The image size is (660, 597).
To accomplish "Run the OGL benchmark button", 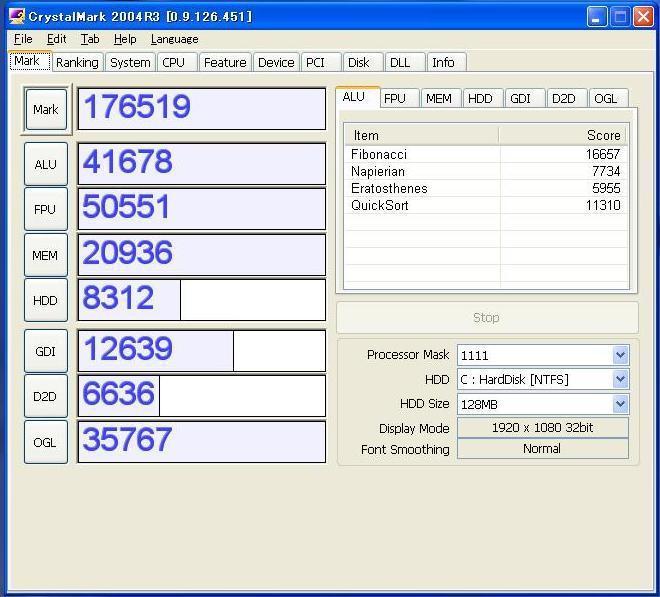I will 46,442.
